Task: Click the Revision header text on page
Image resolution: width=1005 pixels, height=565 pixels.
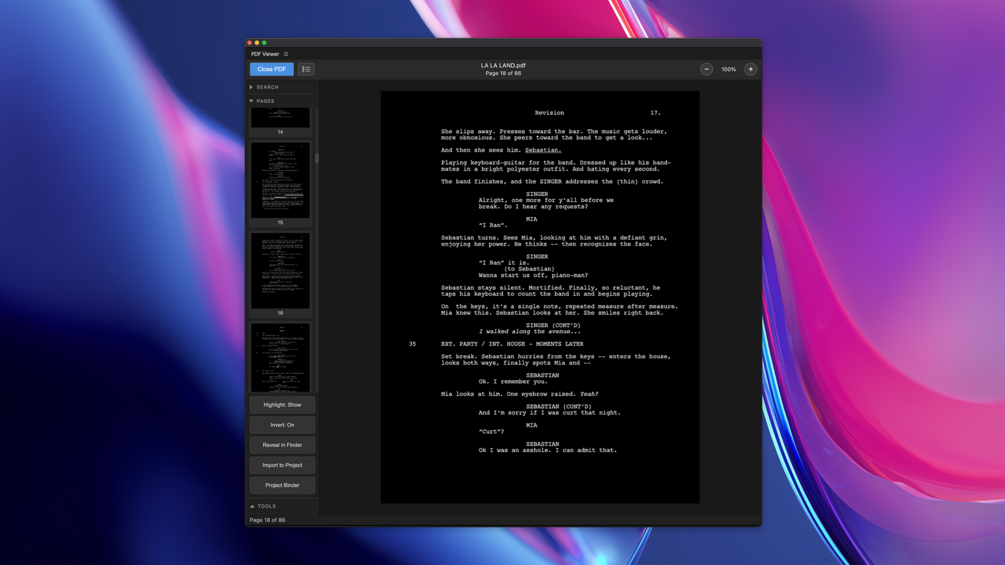Action: tap(549, 113)
